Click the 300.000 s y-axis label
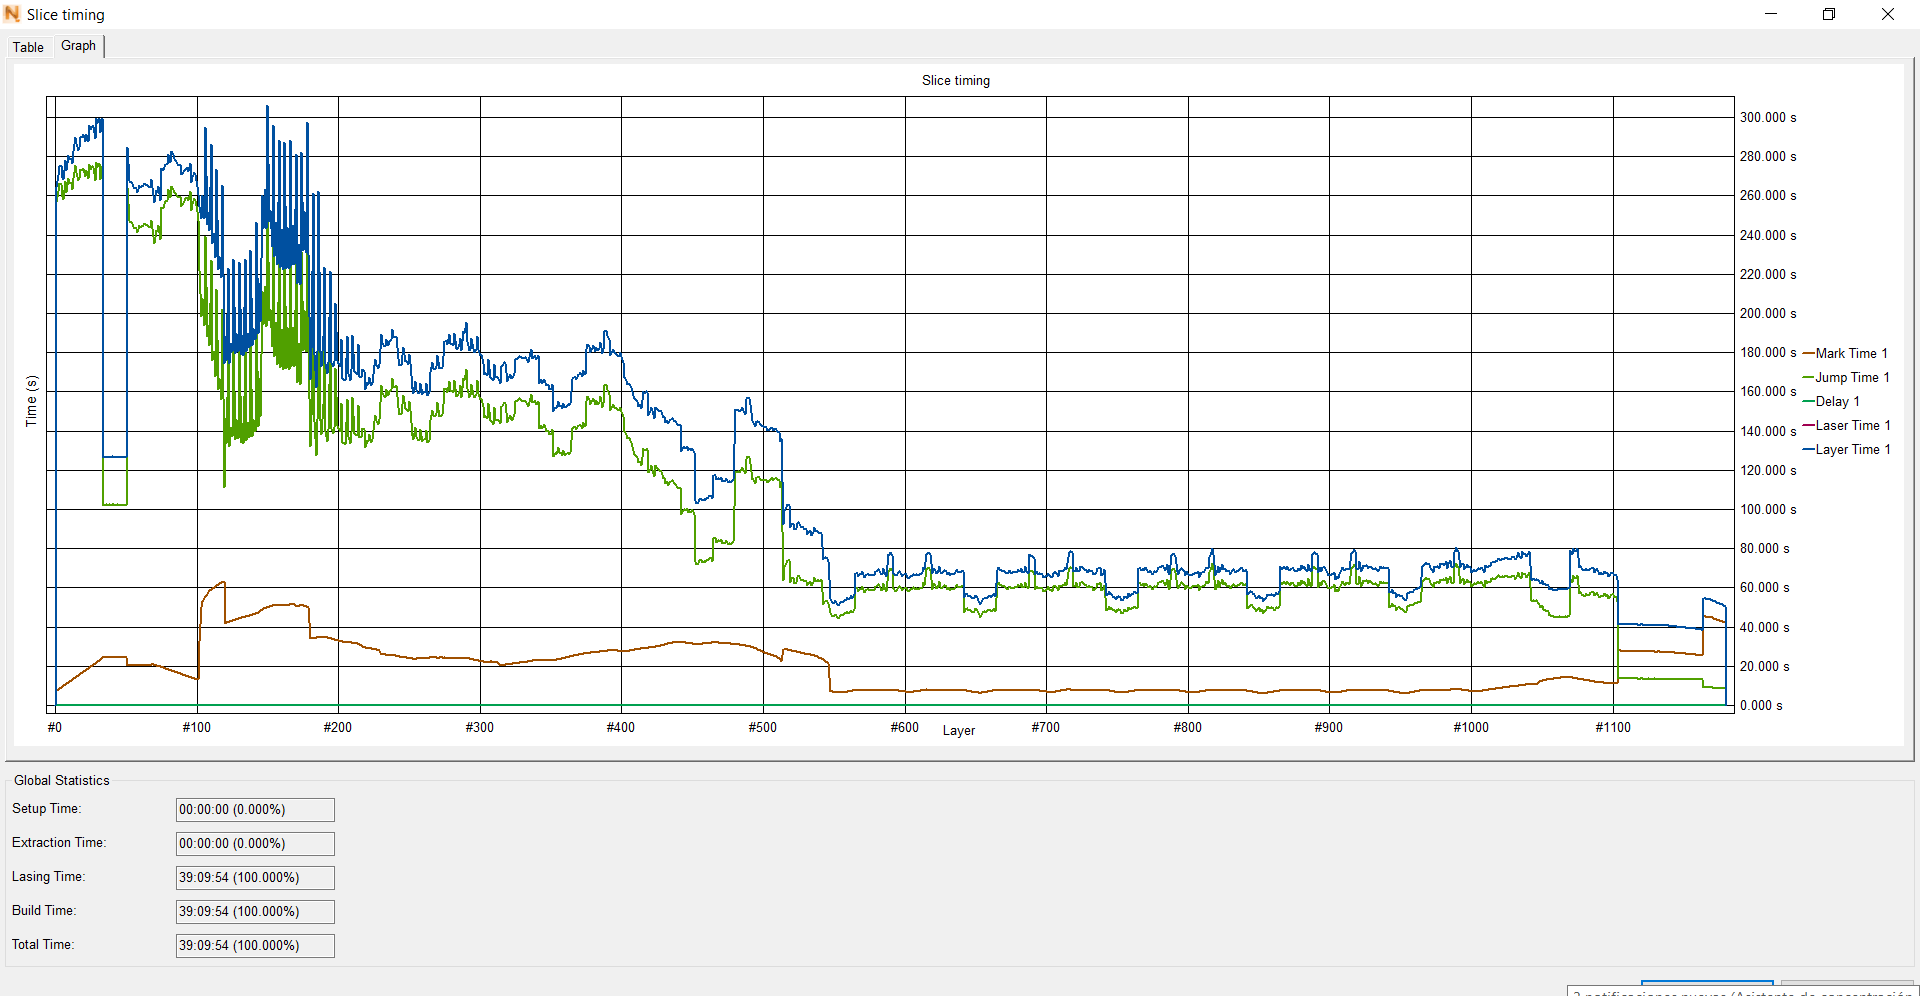1922x996 pixels. tap(1768, 117)
